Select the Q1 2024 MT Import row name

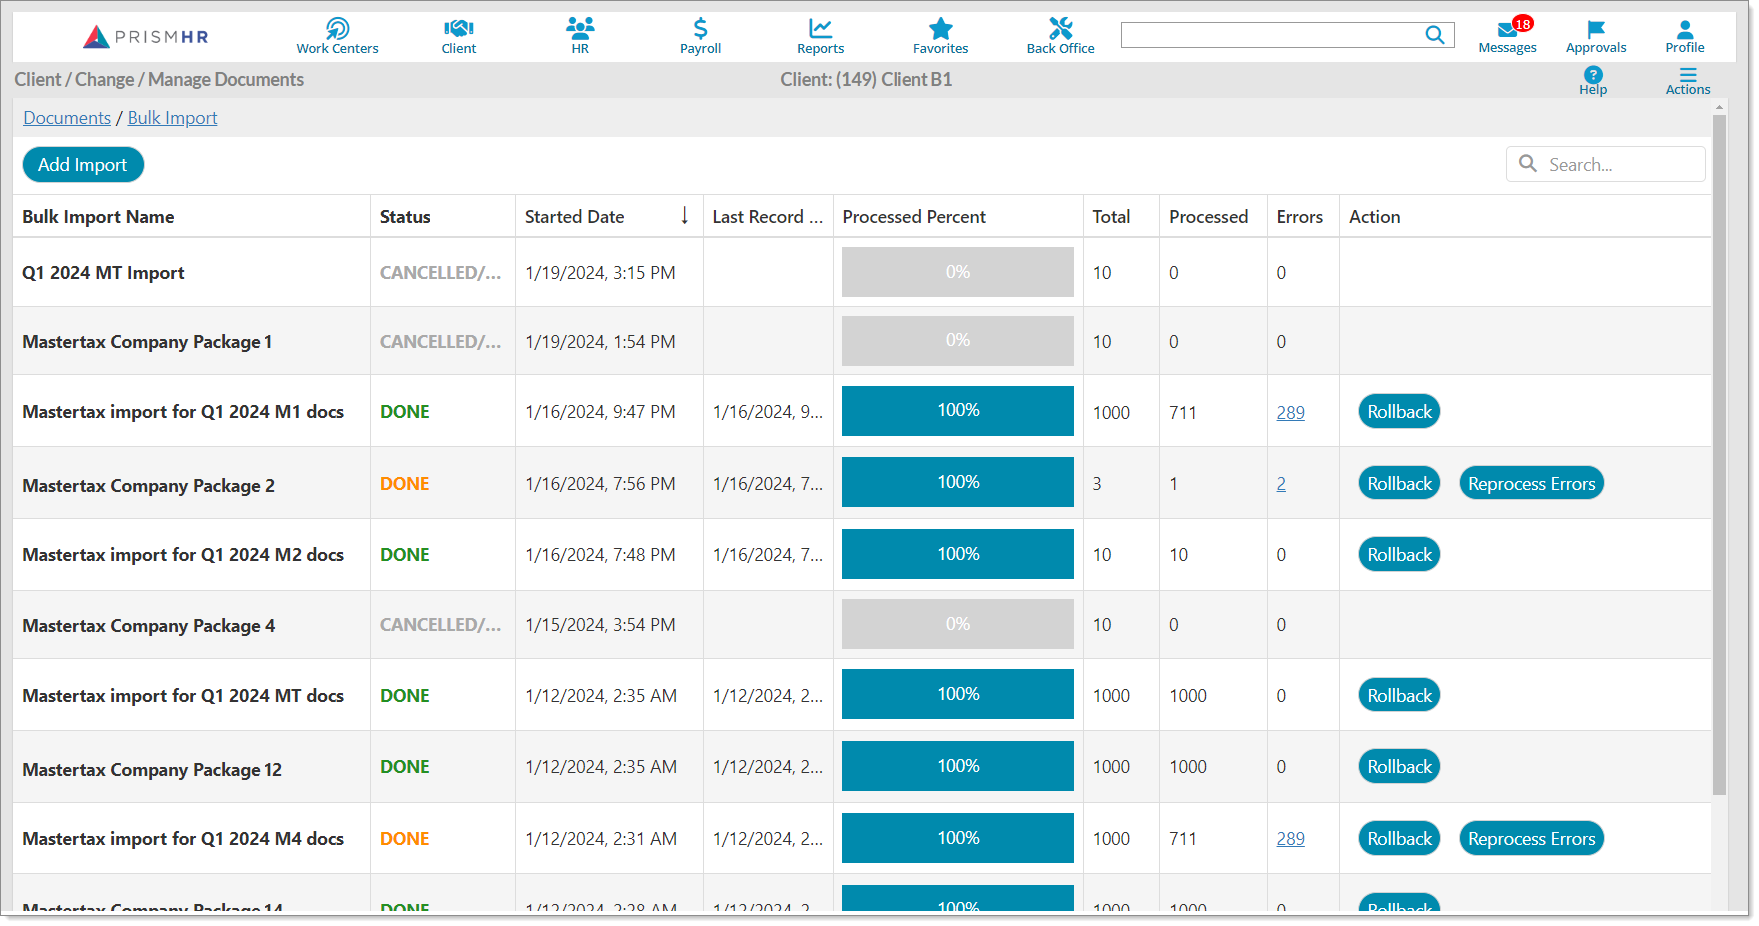point(103,273)
